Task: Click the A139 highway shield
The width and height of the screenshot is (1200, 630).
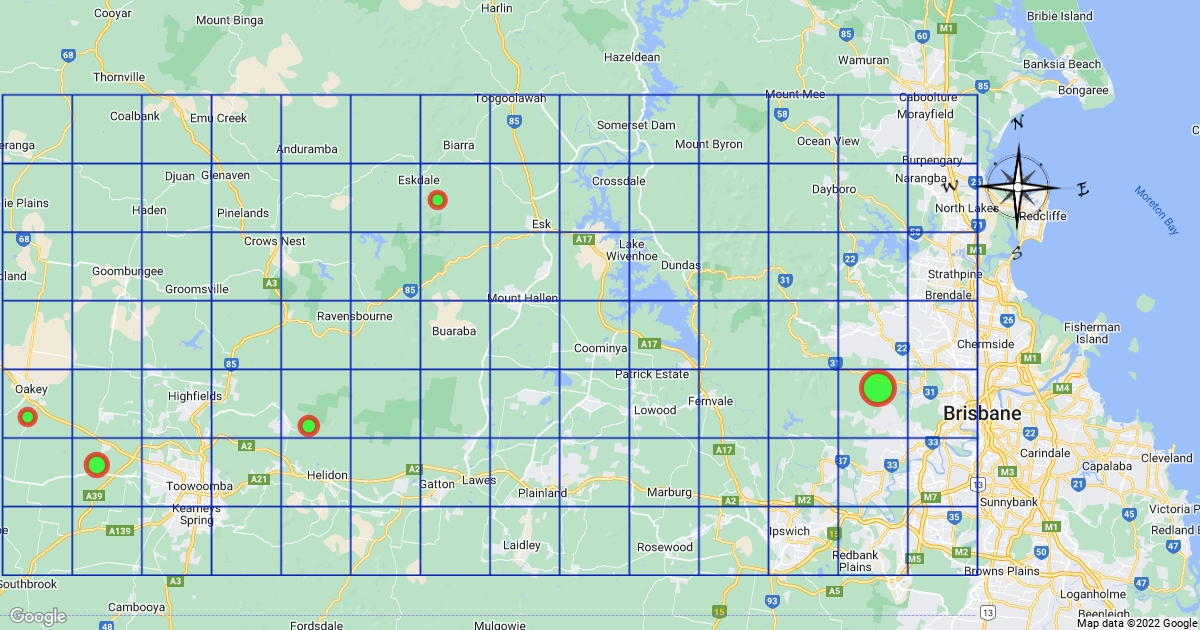Action: (x=119, y=530)
